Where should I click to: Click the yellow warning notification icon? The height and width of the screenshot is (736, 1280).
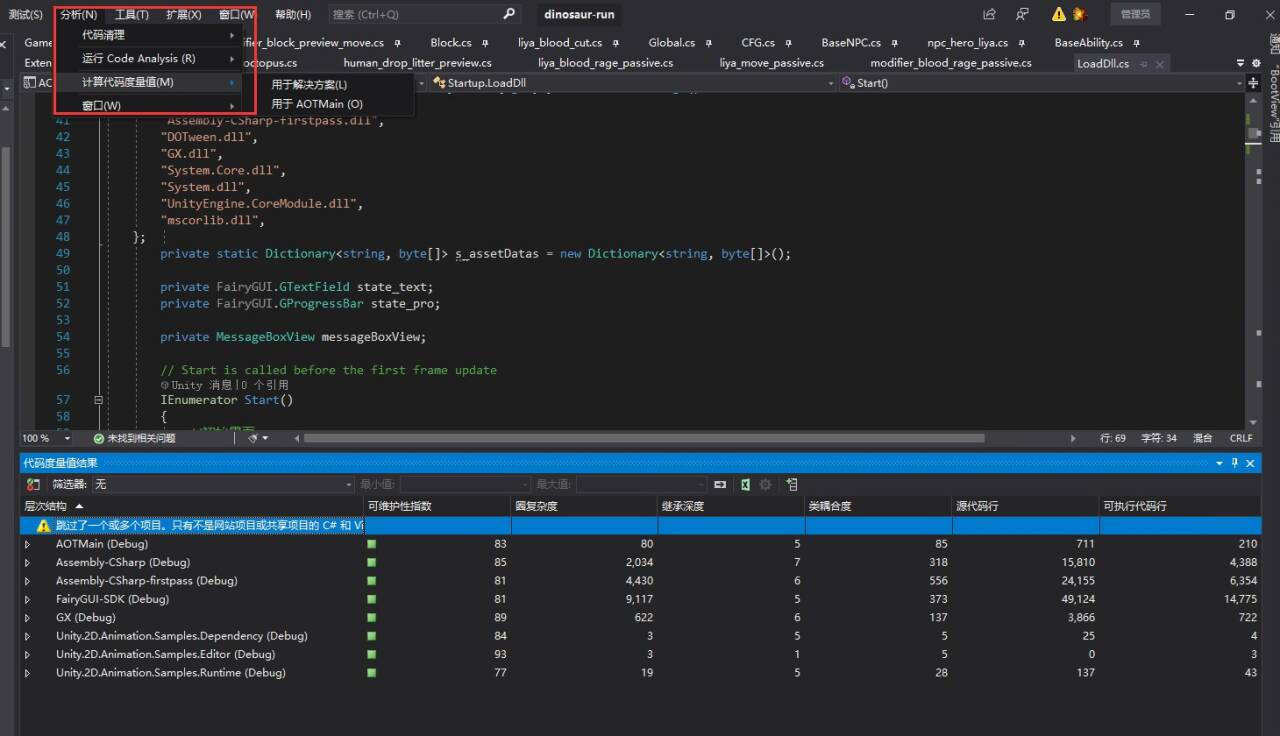point(1059,15)
